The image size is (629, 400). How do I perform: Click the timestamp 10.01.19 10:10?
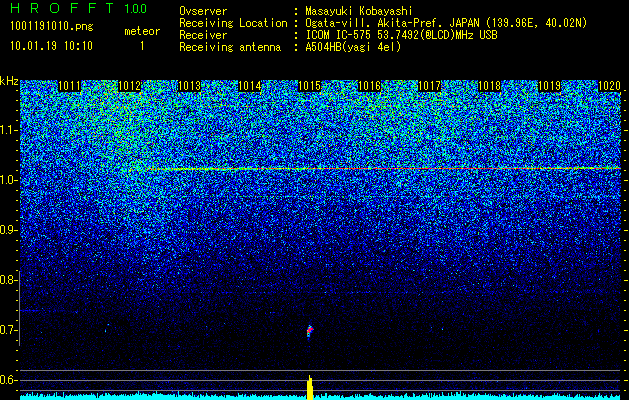pos(52,46)
